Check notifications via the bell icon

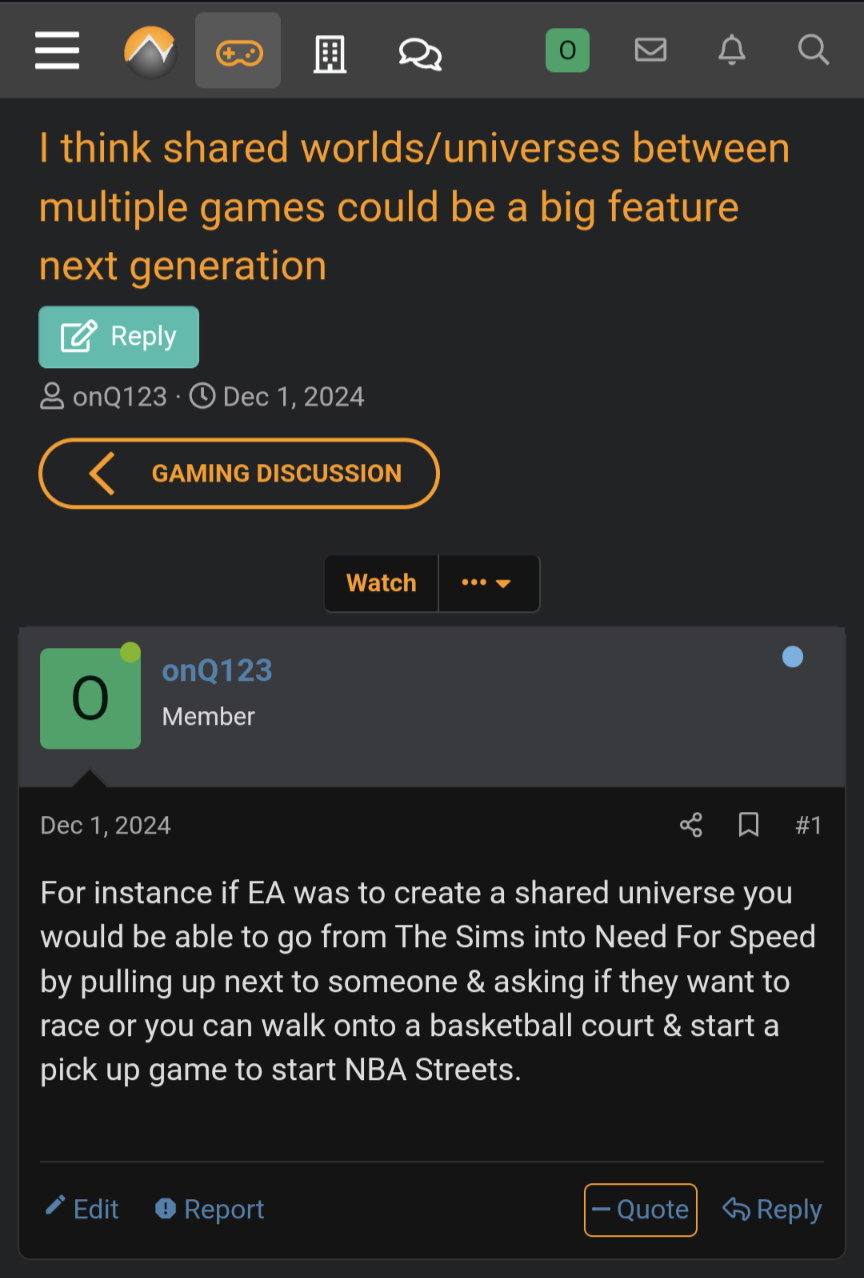[x=732, y=50]
